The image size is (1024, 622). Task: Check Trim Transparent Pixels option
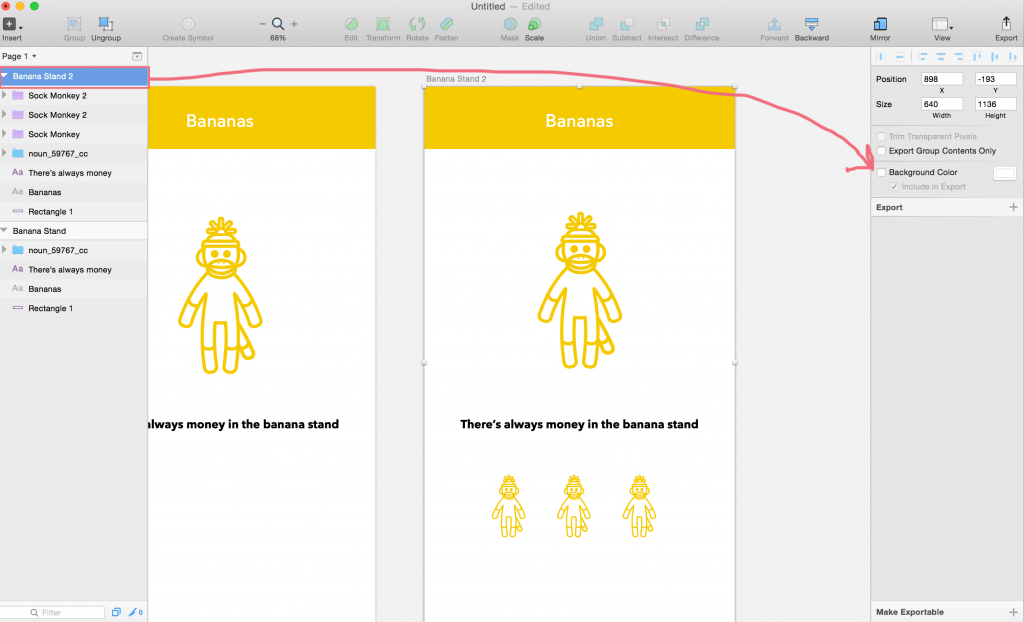(x=881, y=136)
